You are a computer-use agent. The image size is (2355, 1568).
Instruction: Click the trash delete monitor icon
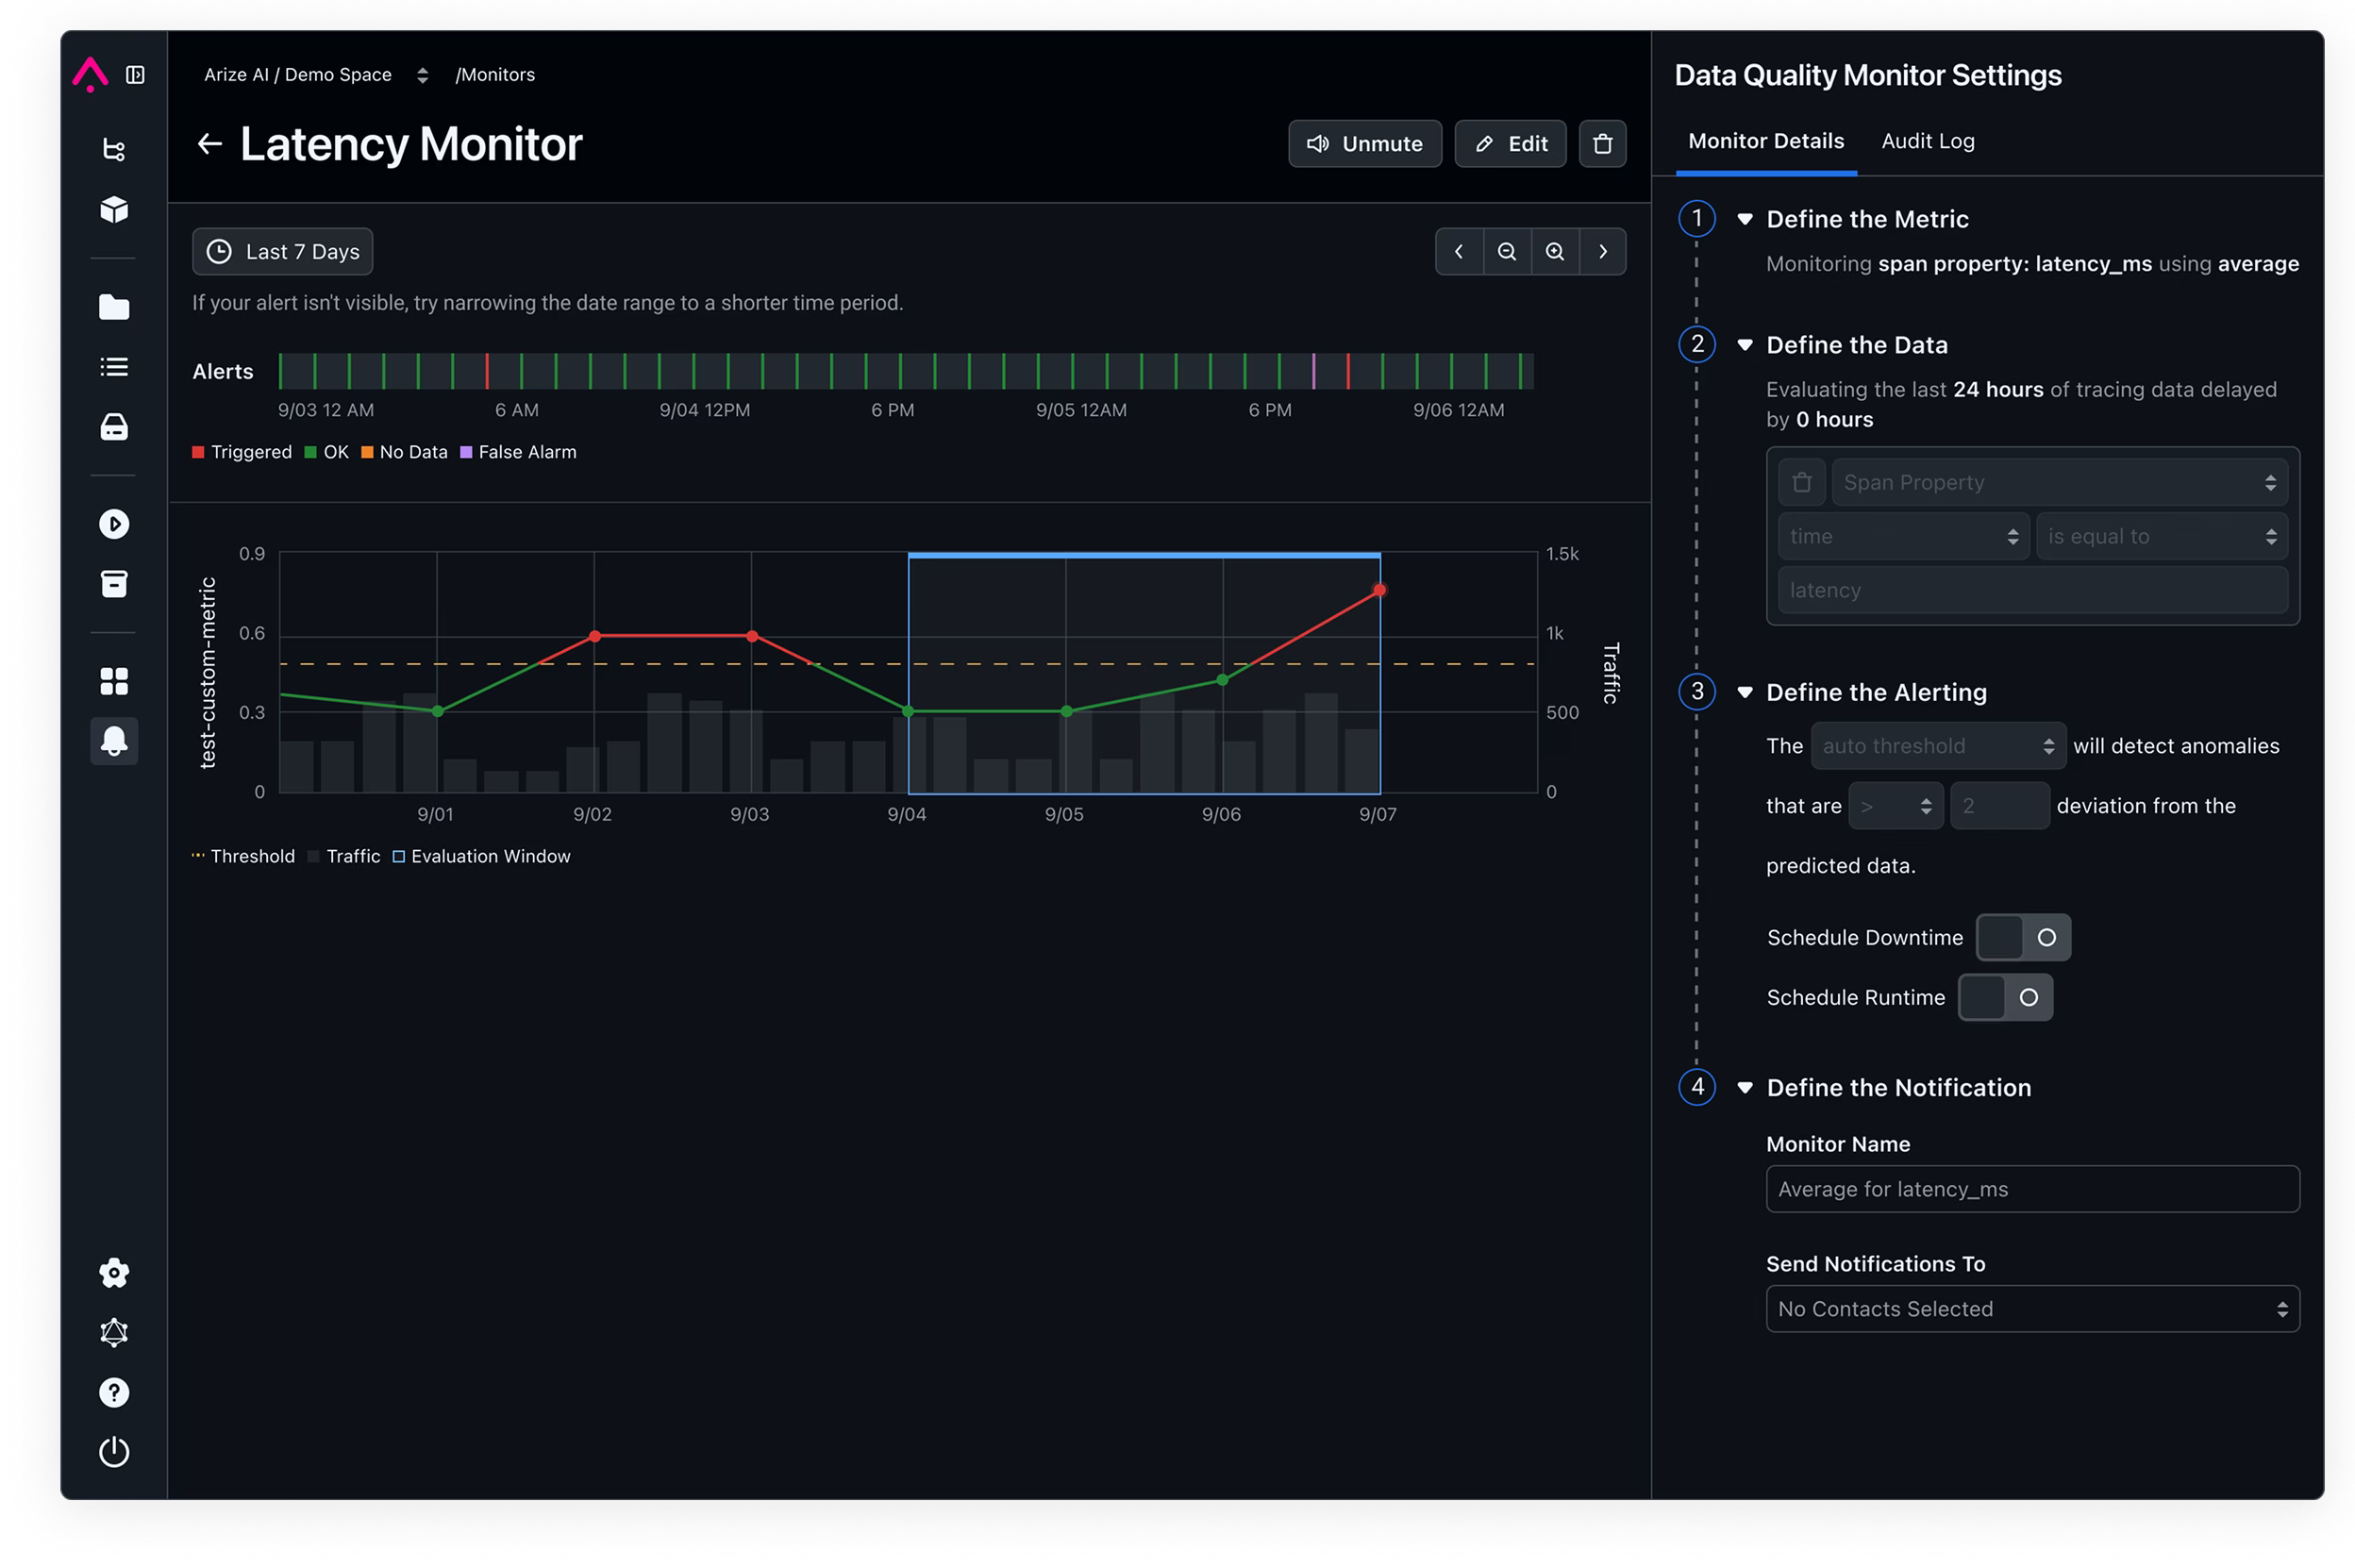point(1602,144)
